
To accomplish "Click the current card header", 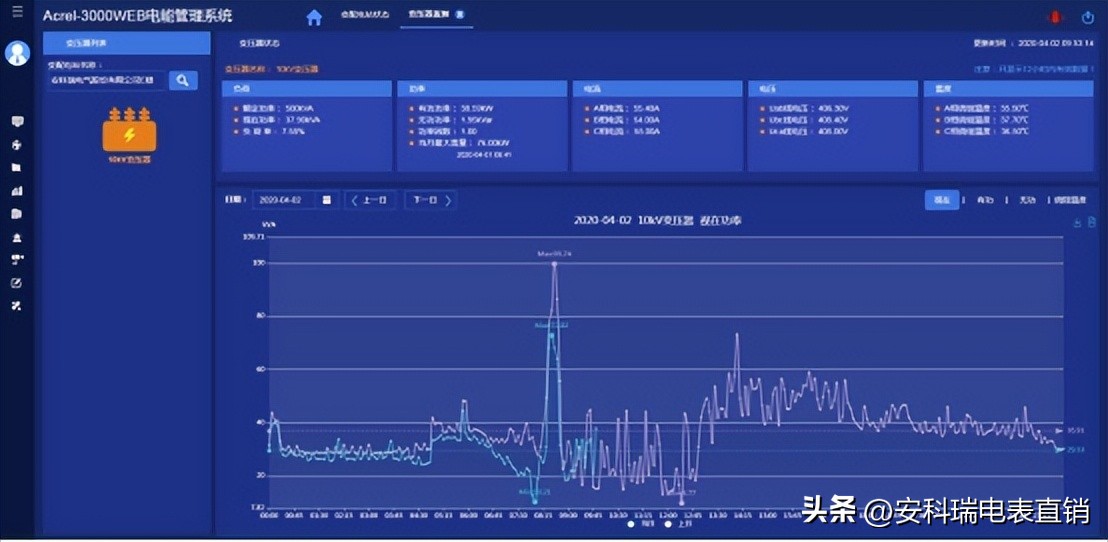I will click(x=657, y=89).
